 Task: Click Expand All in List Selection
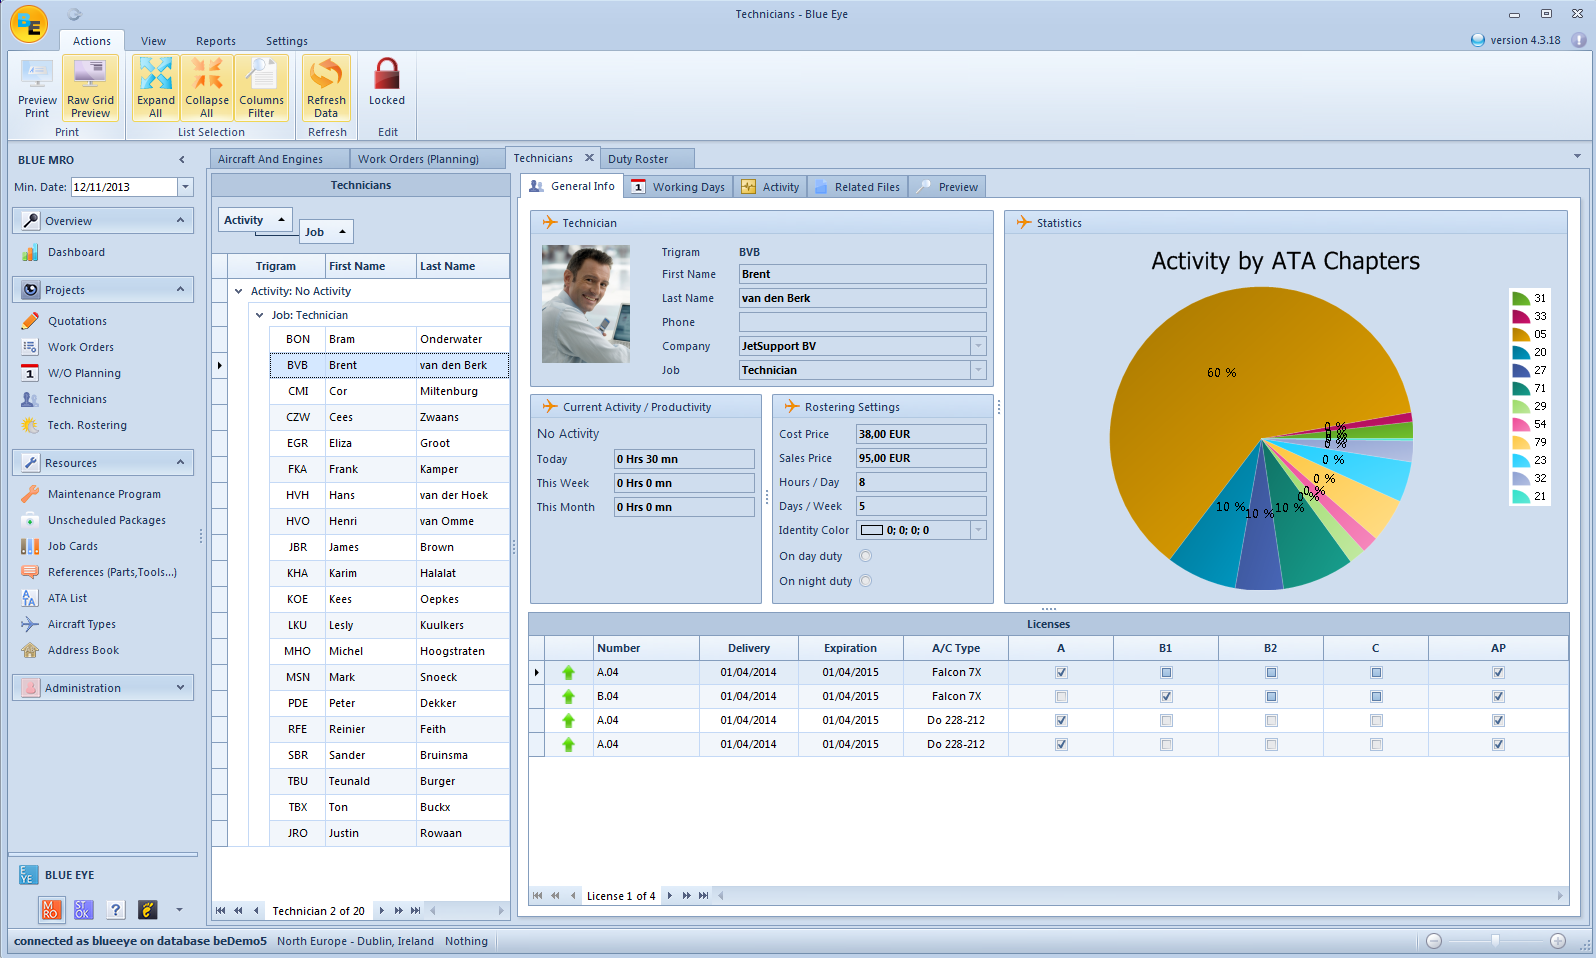pyautogui.click(x=156, y=88)
